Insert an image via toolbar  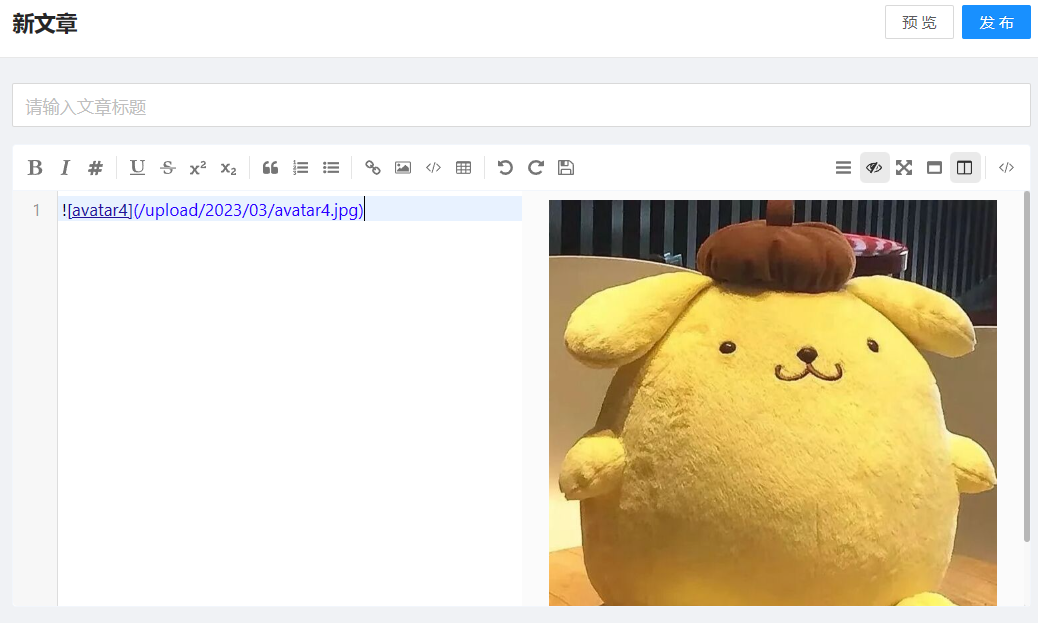click(x=403, y=168)
